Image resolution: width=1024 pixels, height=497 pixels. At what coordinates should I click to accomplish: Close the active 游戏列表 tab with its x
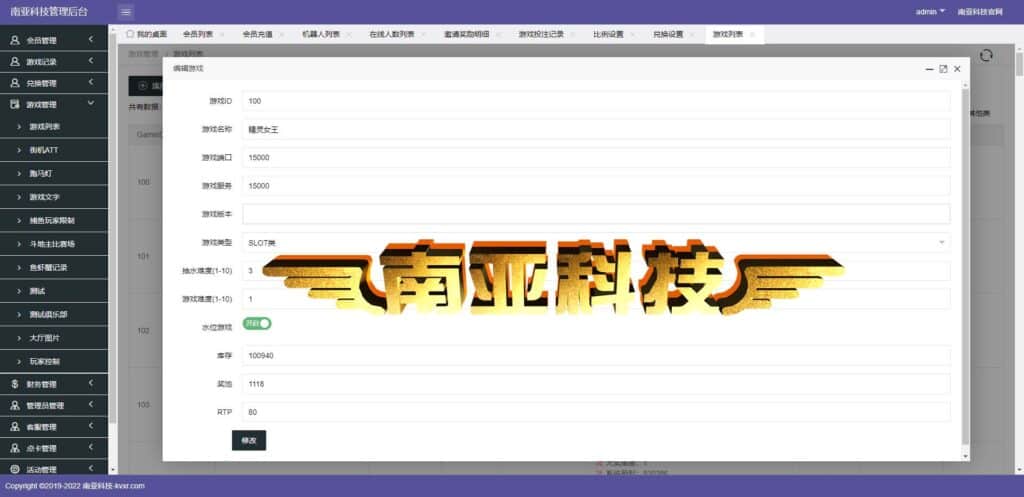752,35
